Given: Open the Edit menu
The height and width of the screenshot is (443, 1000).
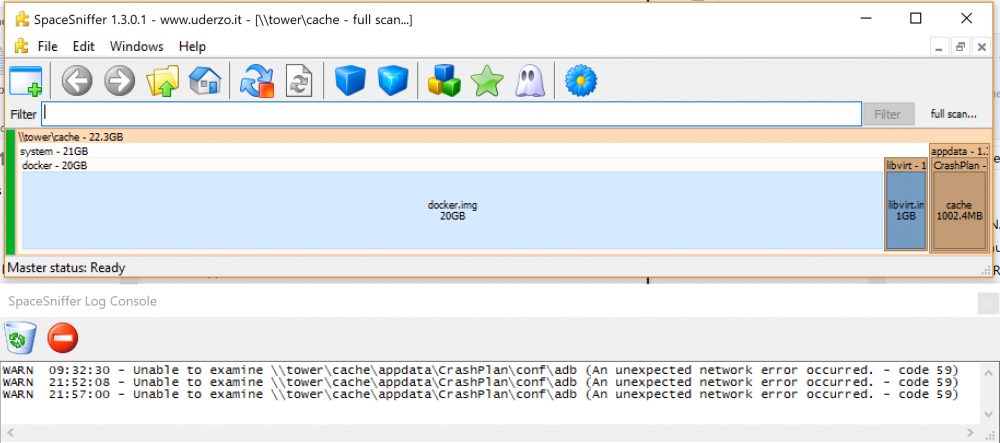Looking at the screenshot, I should coord(83,47).
